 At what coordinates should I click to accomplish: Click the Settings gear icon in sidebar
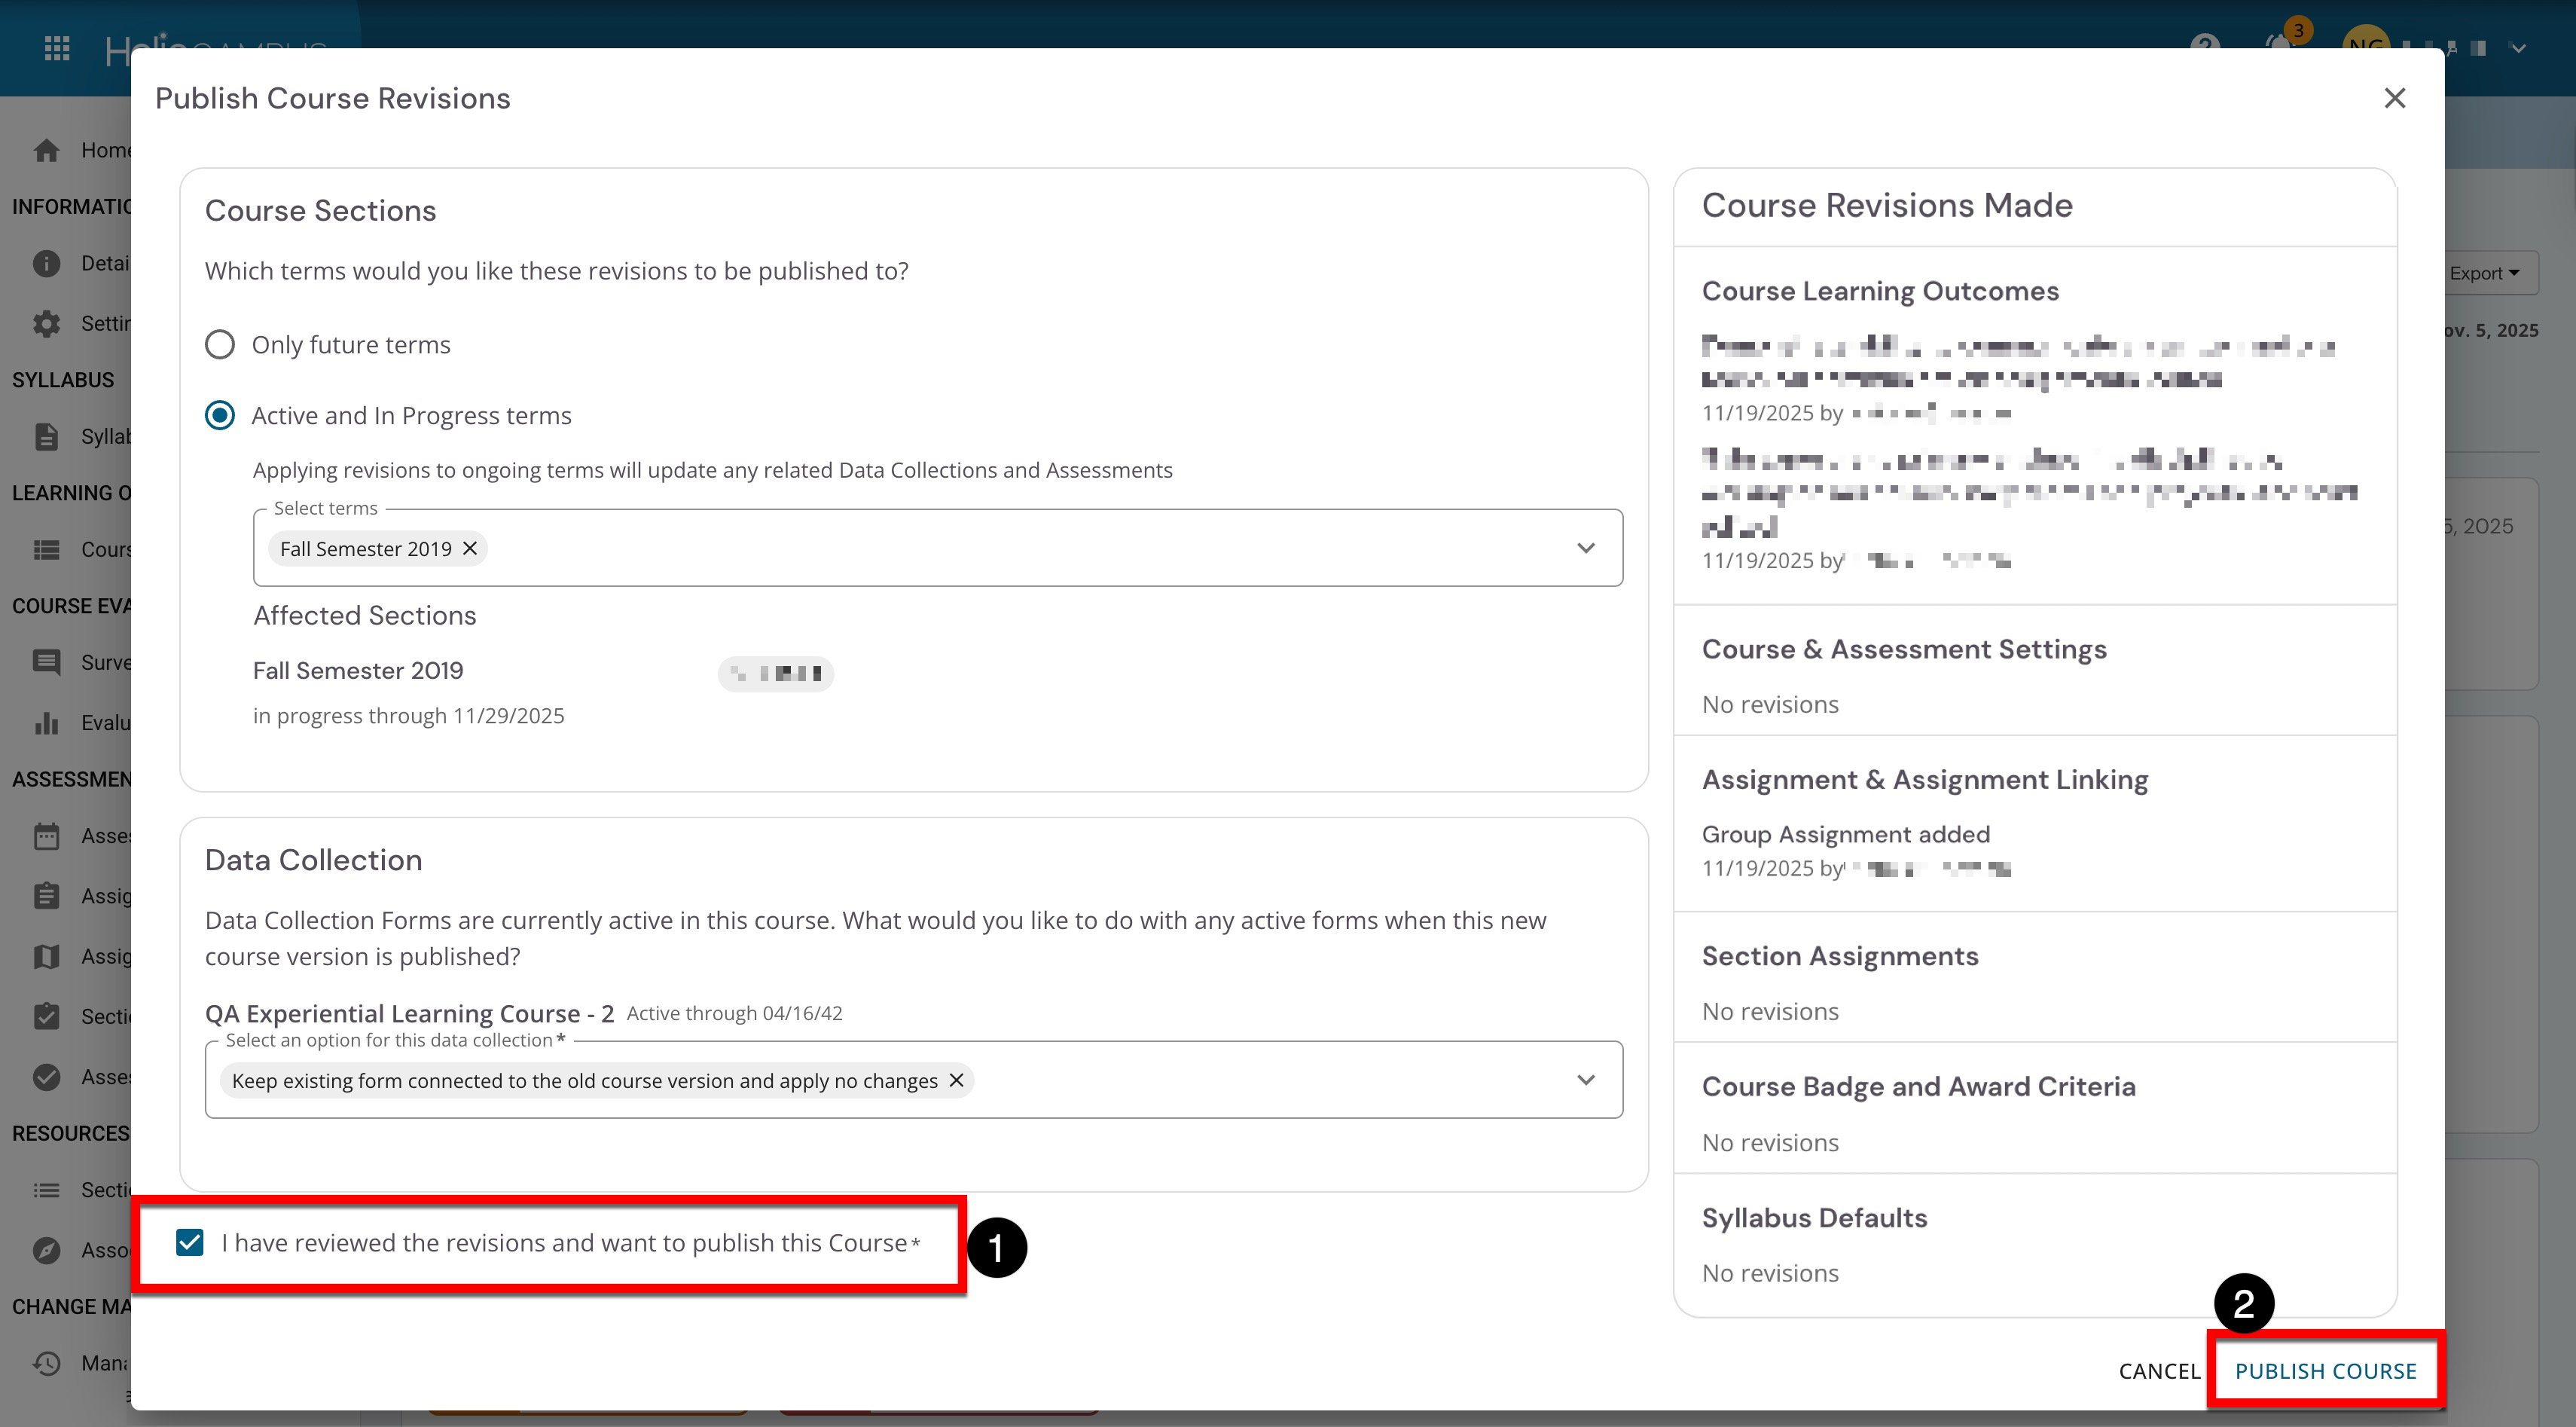[x=46, y=323]
